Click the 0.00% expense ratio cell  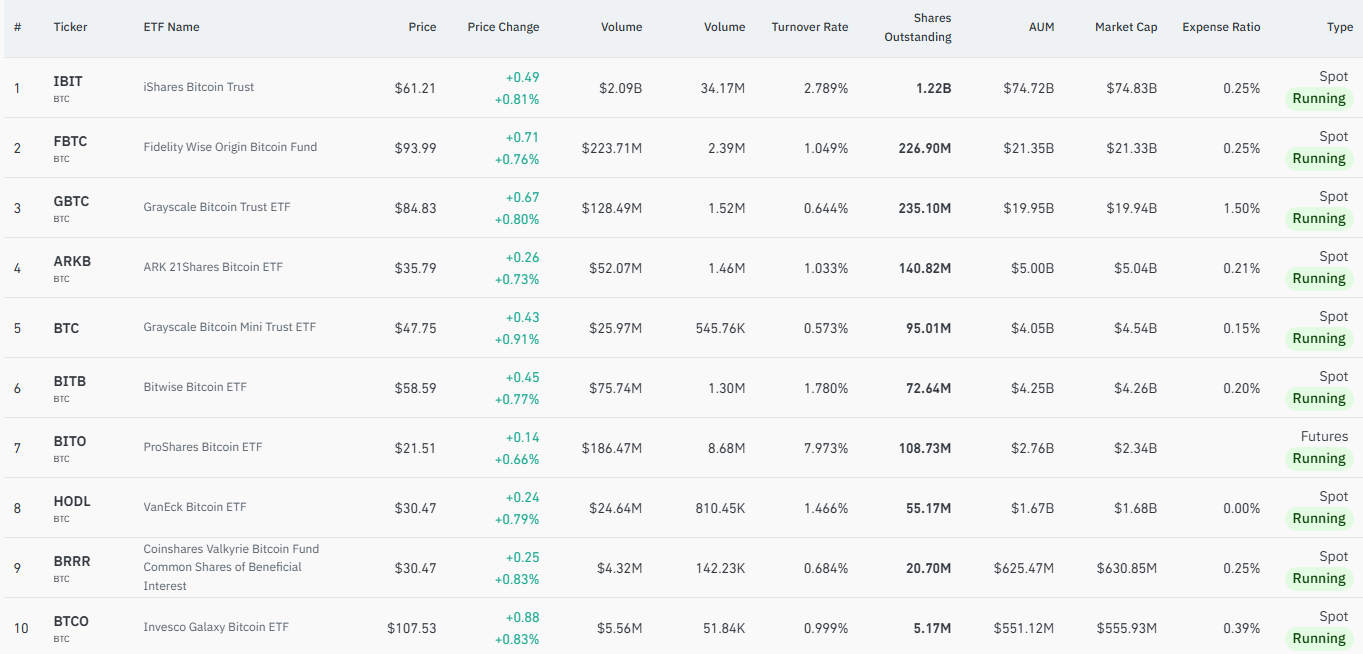(x=1241, y=508)
